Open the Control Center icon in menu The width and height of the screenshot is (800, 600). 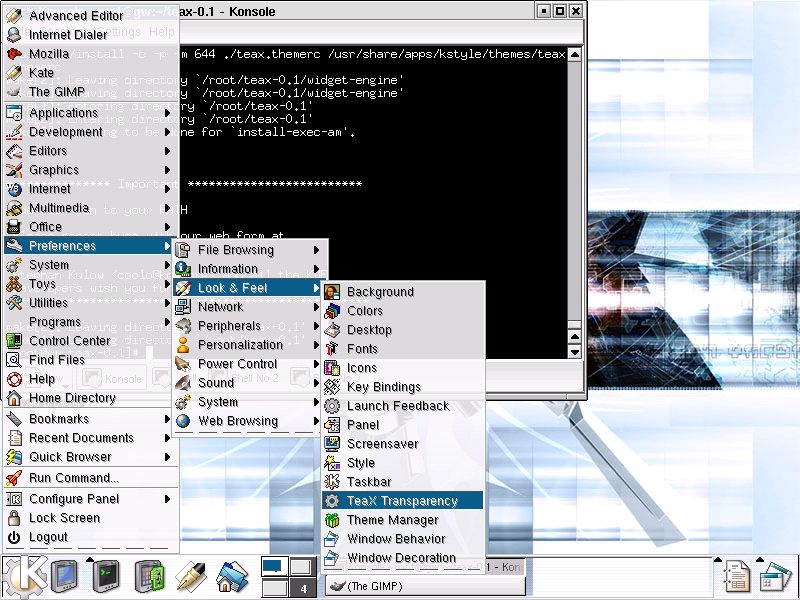click(x=14, y=341)
